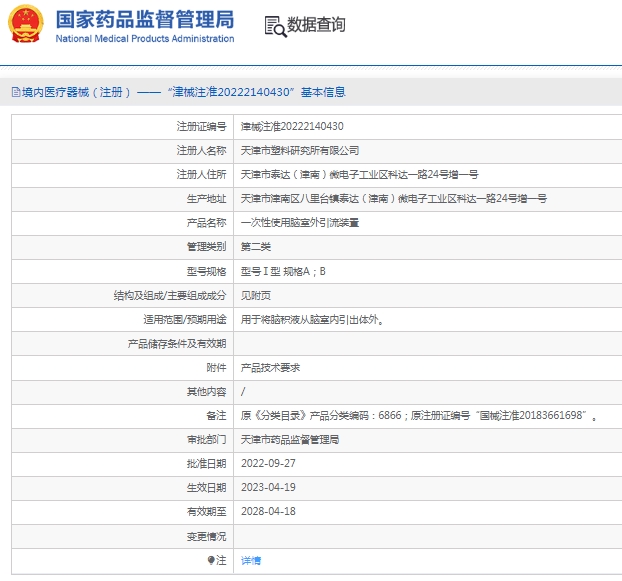Select effective date 2023-04-19

268,487
